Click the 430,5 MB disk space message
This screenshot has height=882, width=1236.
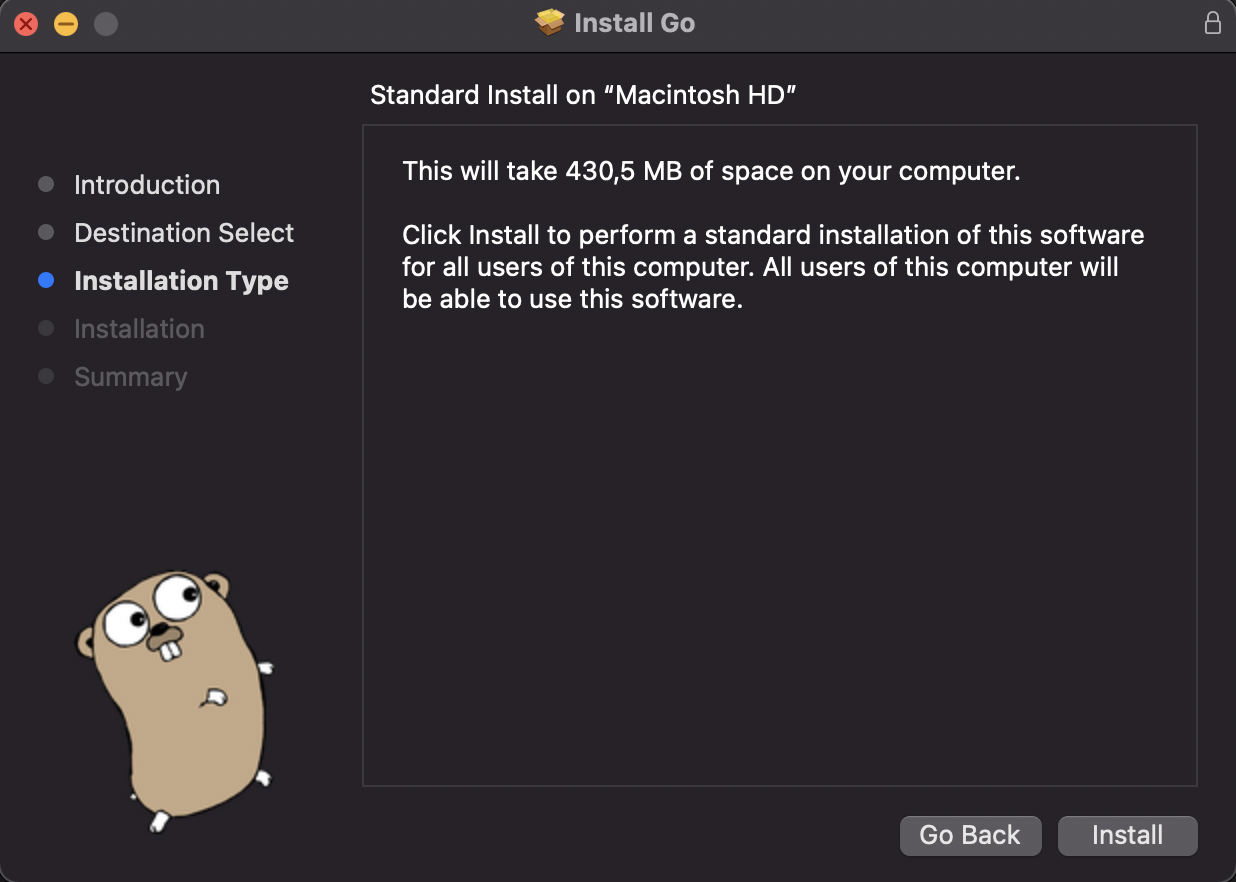click(x=711, y=171)
